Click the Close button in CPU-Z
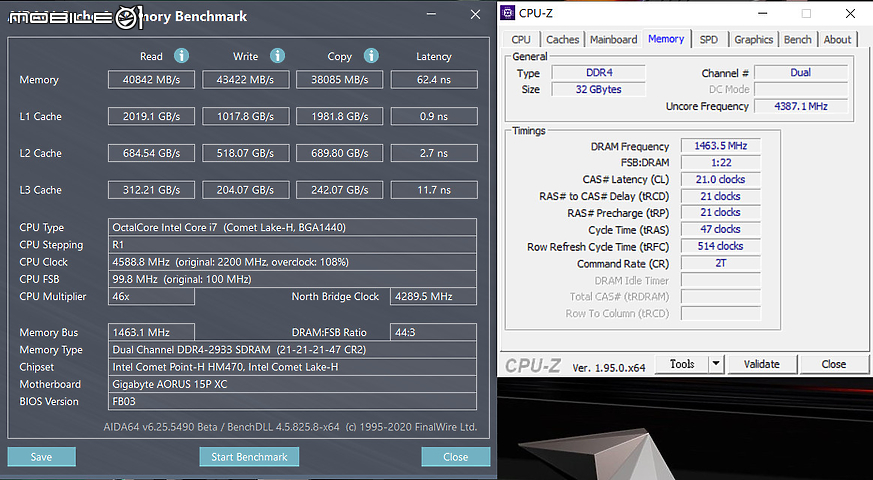 coord(833,364)
